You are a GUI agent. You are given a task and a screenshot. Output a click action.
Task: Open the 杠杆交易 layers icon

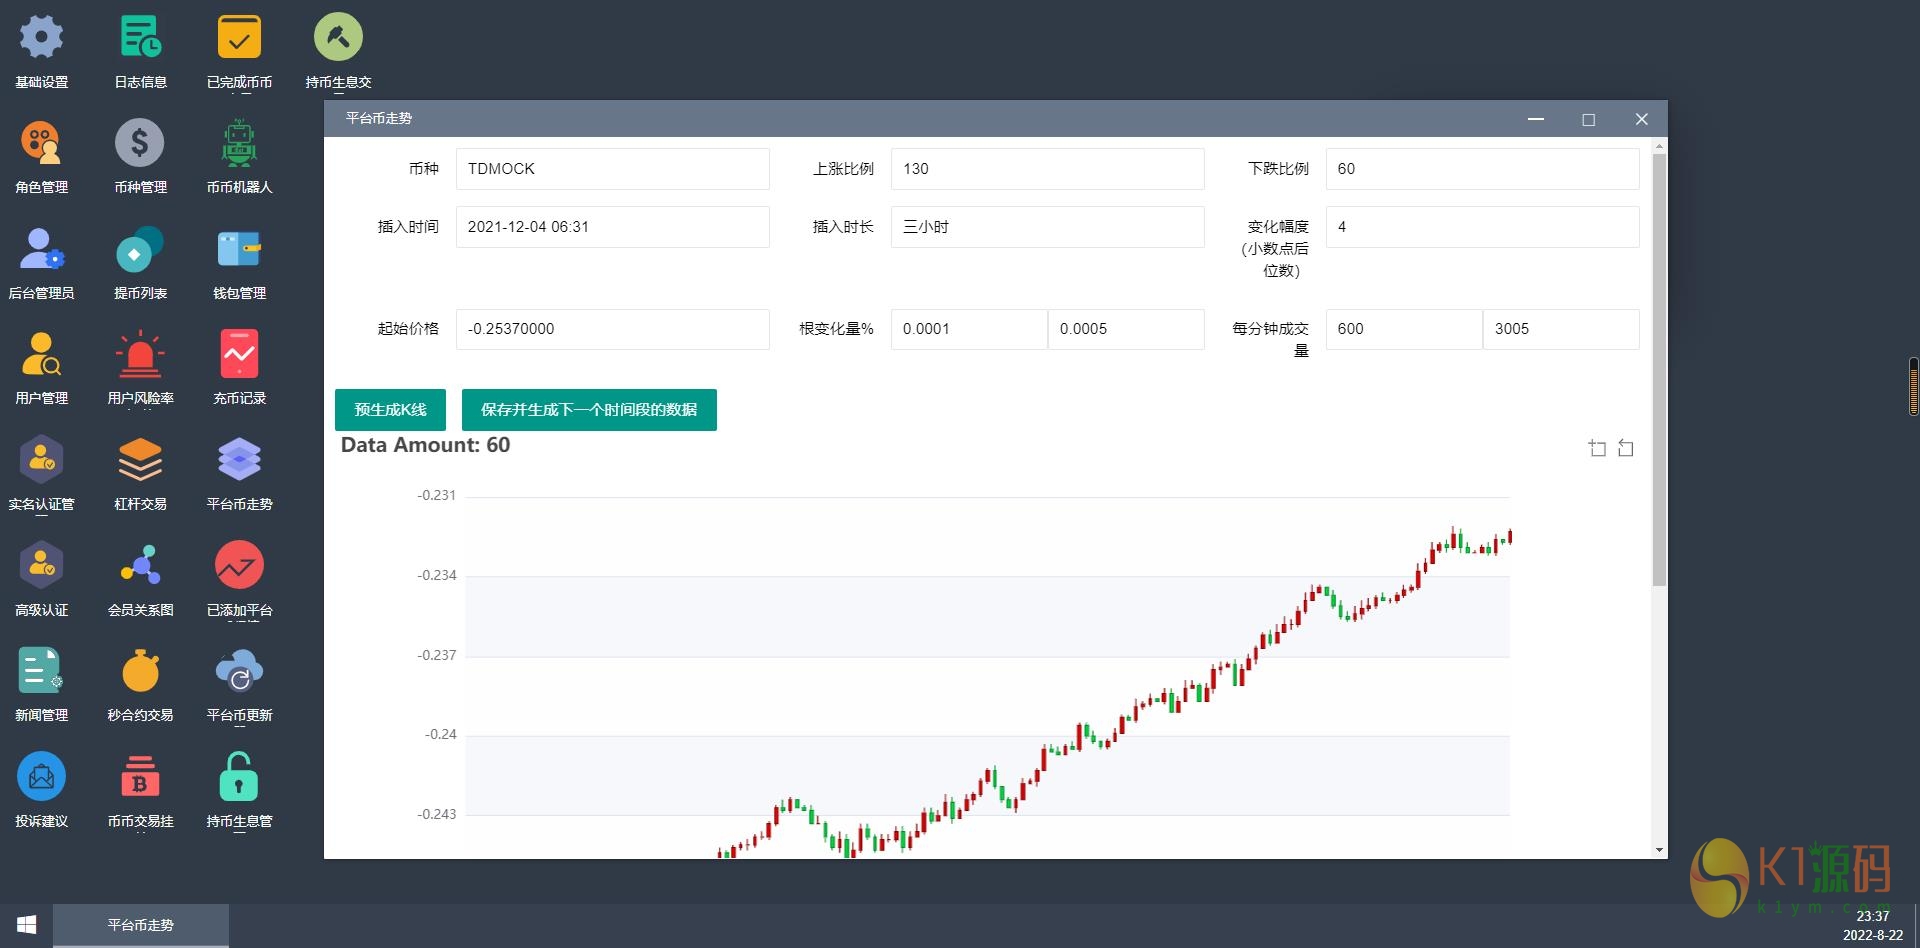click(x=140, y=461)
